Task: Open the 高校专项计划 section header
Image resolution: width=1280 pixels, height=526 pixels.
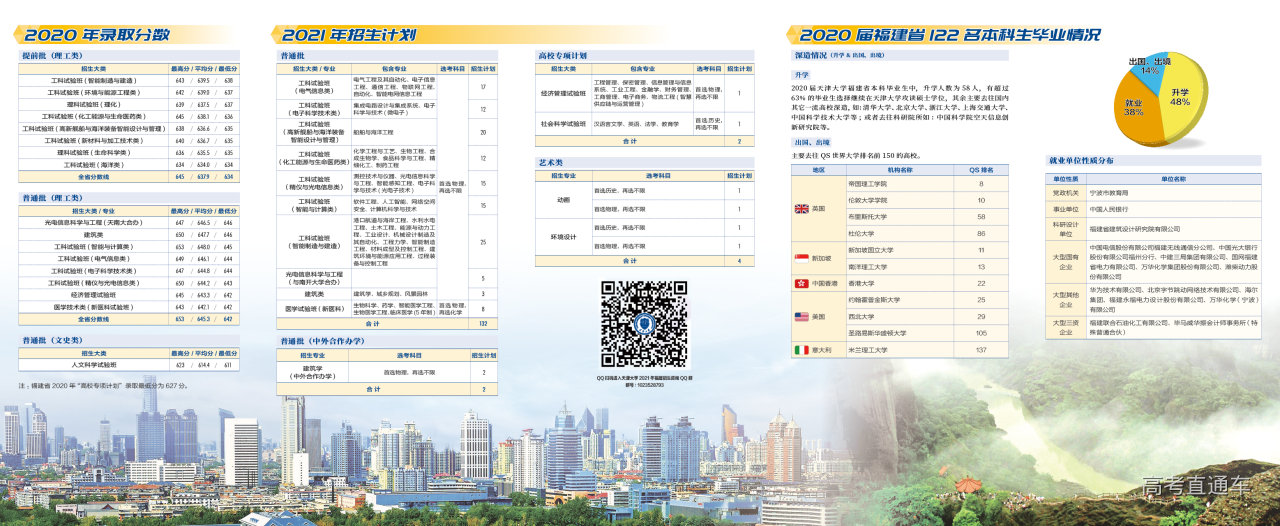Action: click(563, 56)
